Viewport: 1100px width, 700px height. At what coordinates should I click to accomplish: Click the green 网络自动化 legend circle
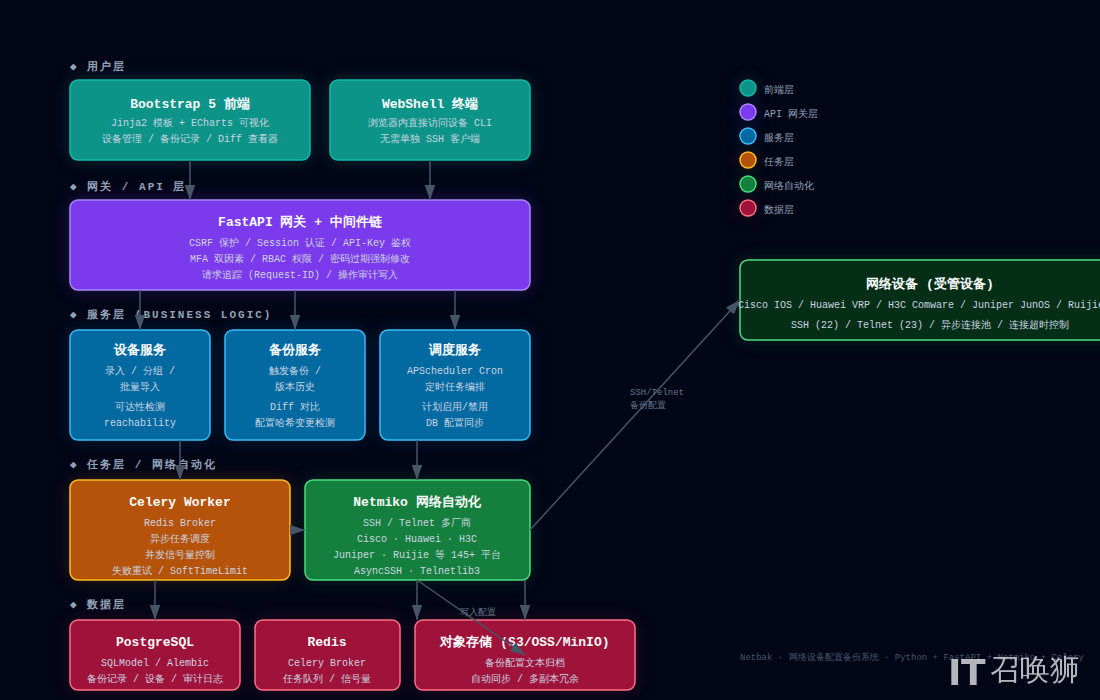pos(748,184)
